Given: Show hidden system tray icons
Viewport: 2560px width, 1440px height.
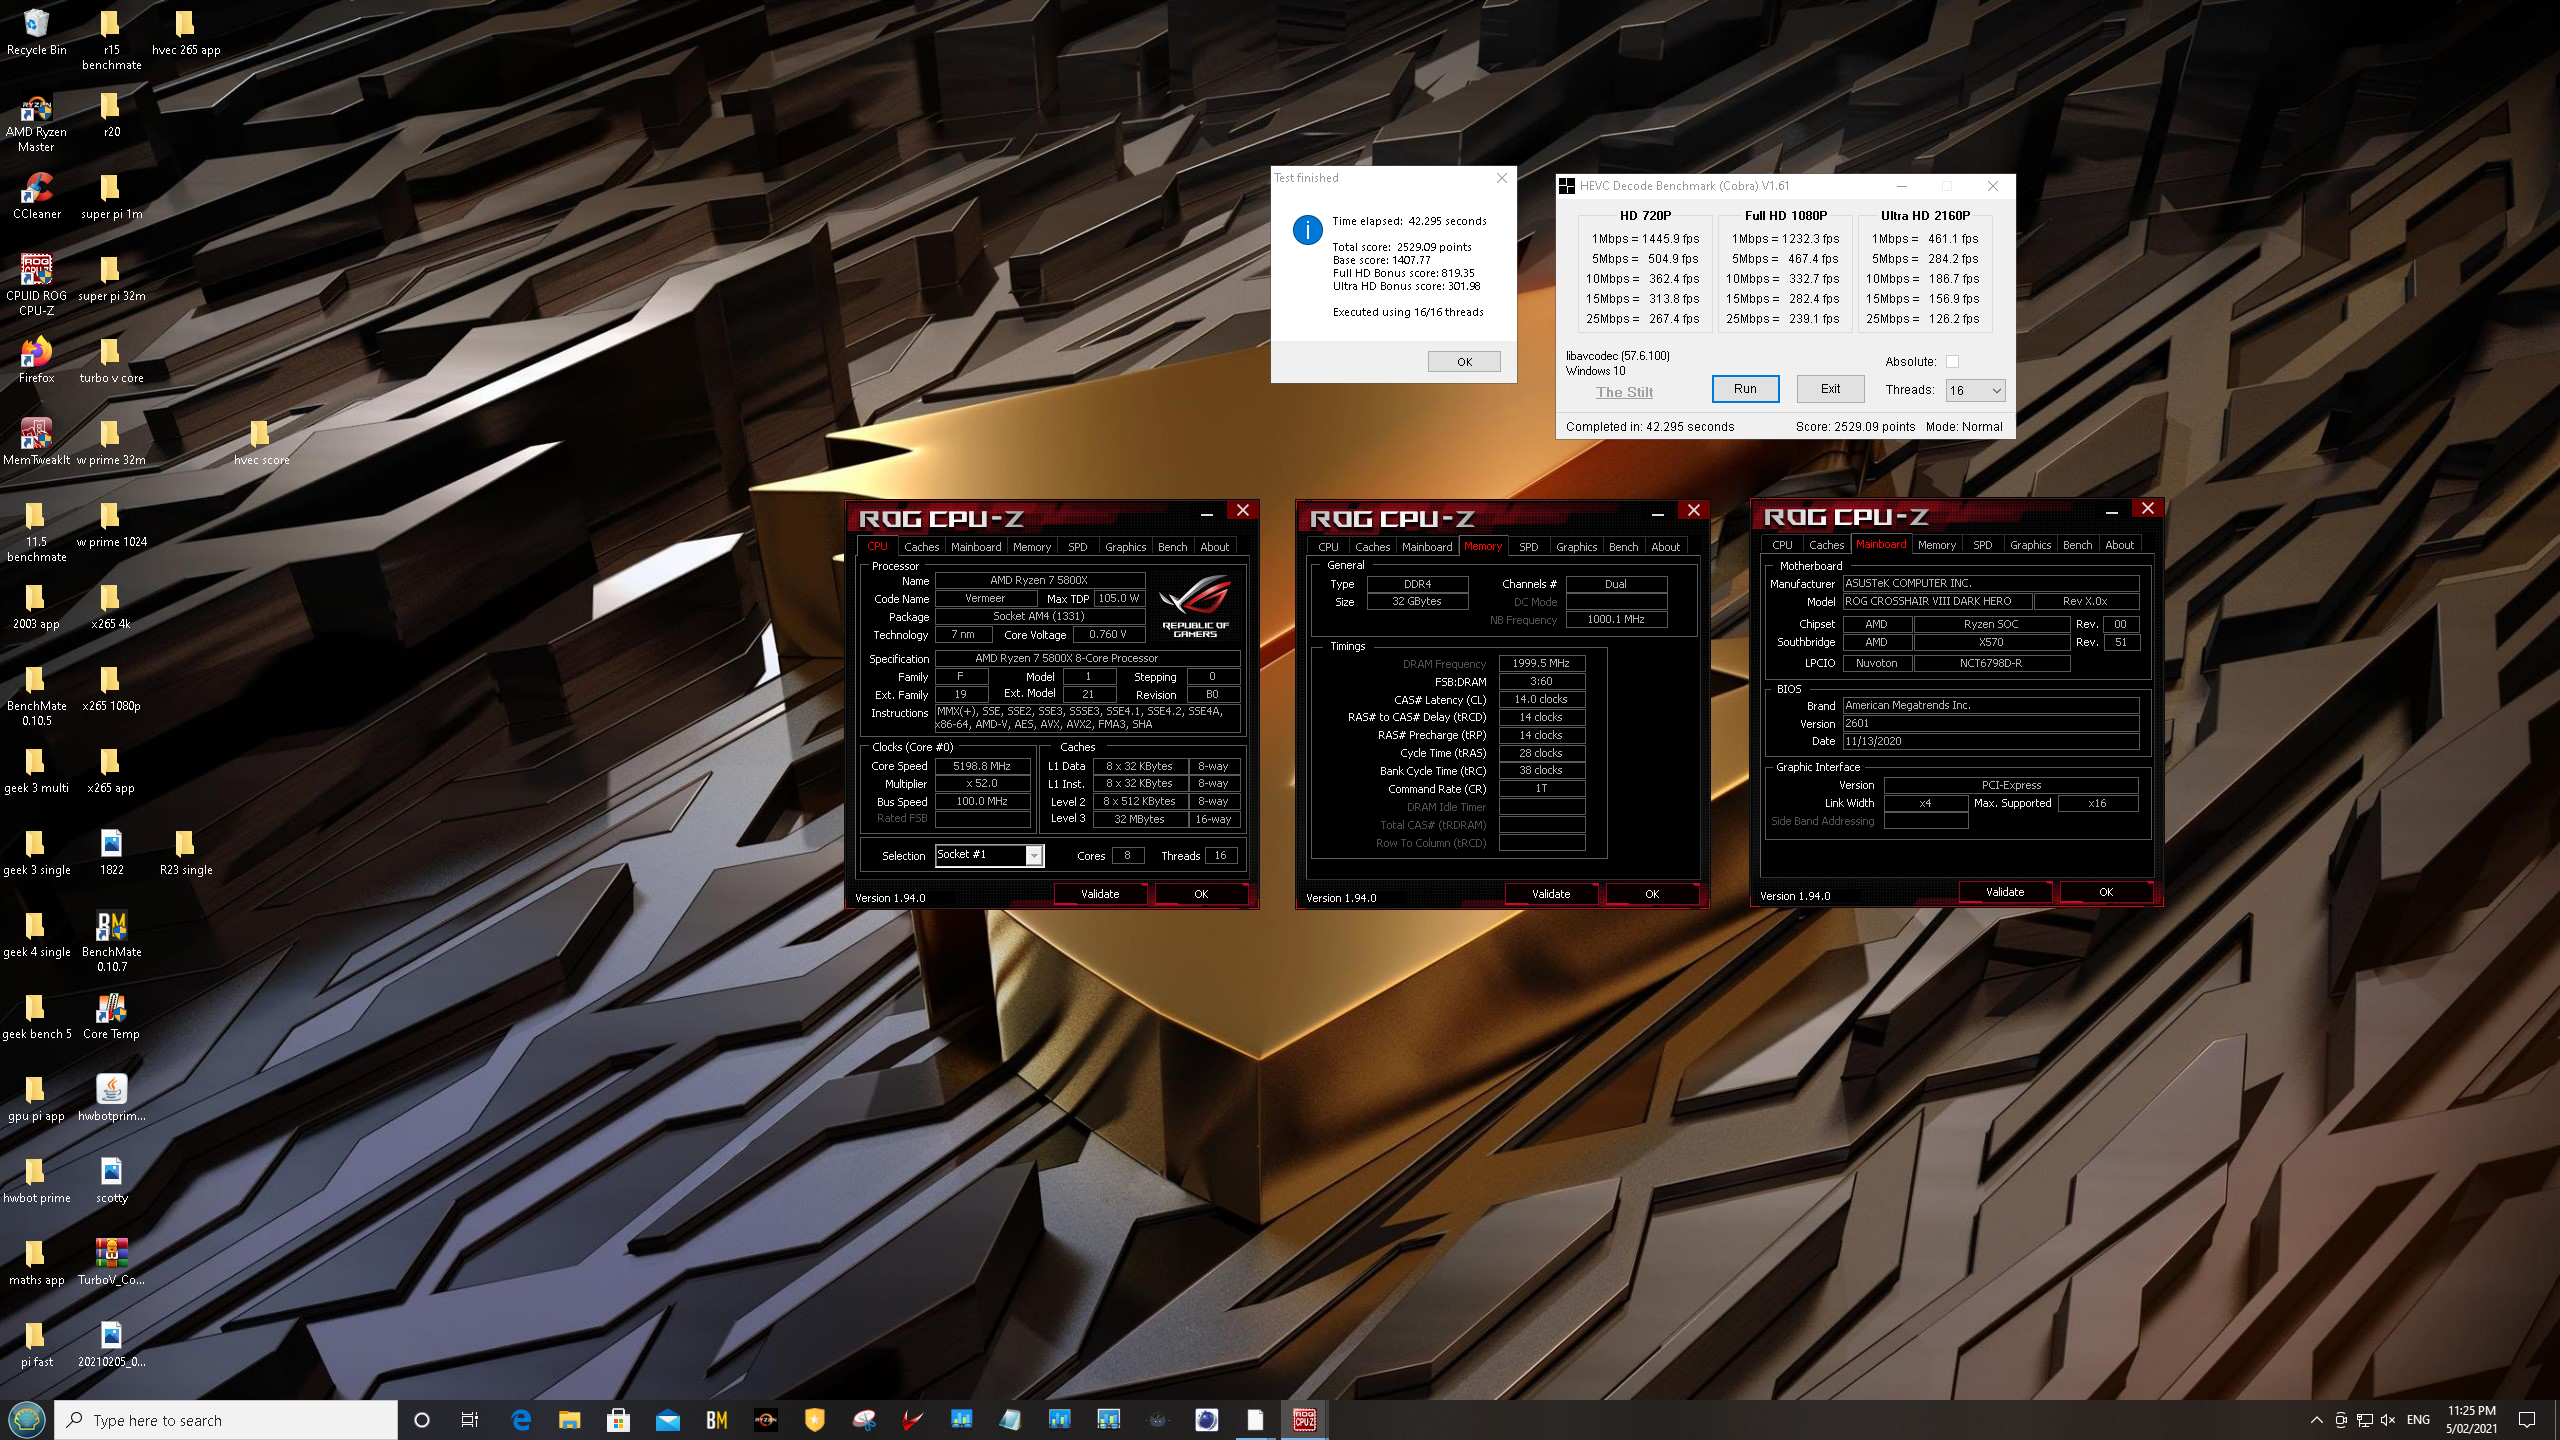Looking at the screenshot, I should 2316,1419.
